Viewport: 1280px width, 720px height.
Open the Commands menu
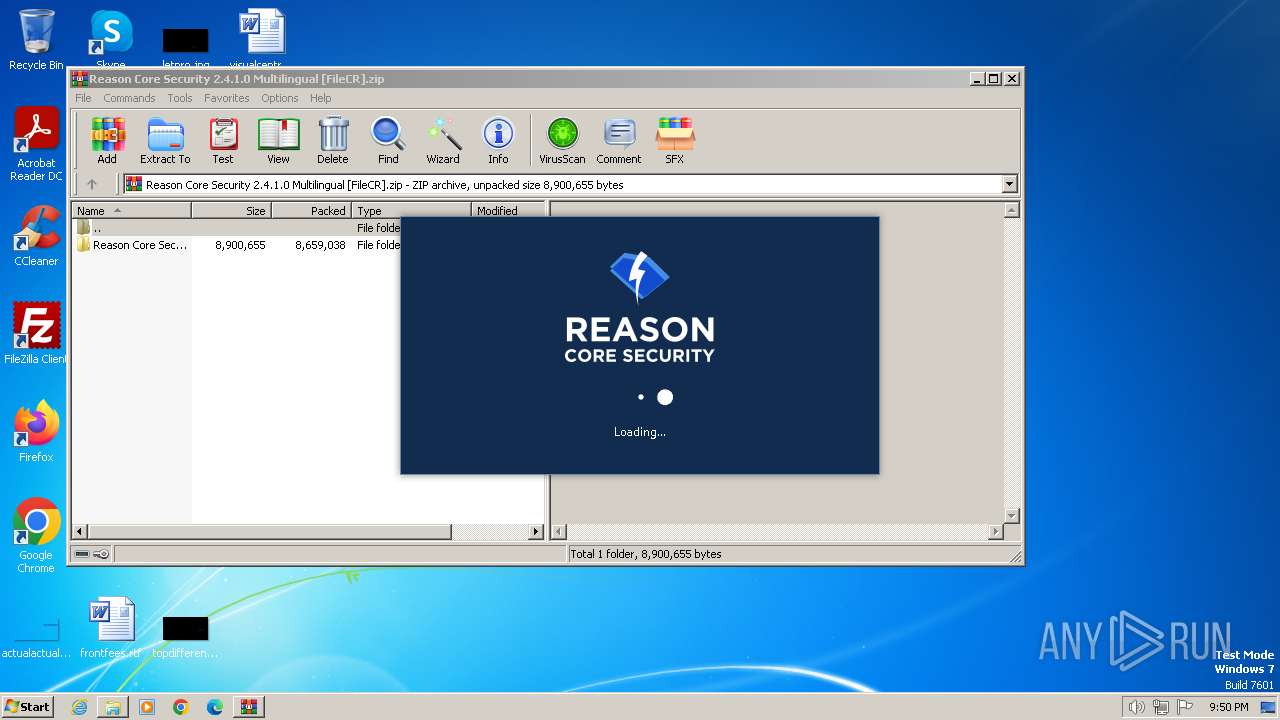[x=129, y=98]
